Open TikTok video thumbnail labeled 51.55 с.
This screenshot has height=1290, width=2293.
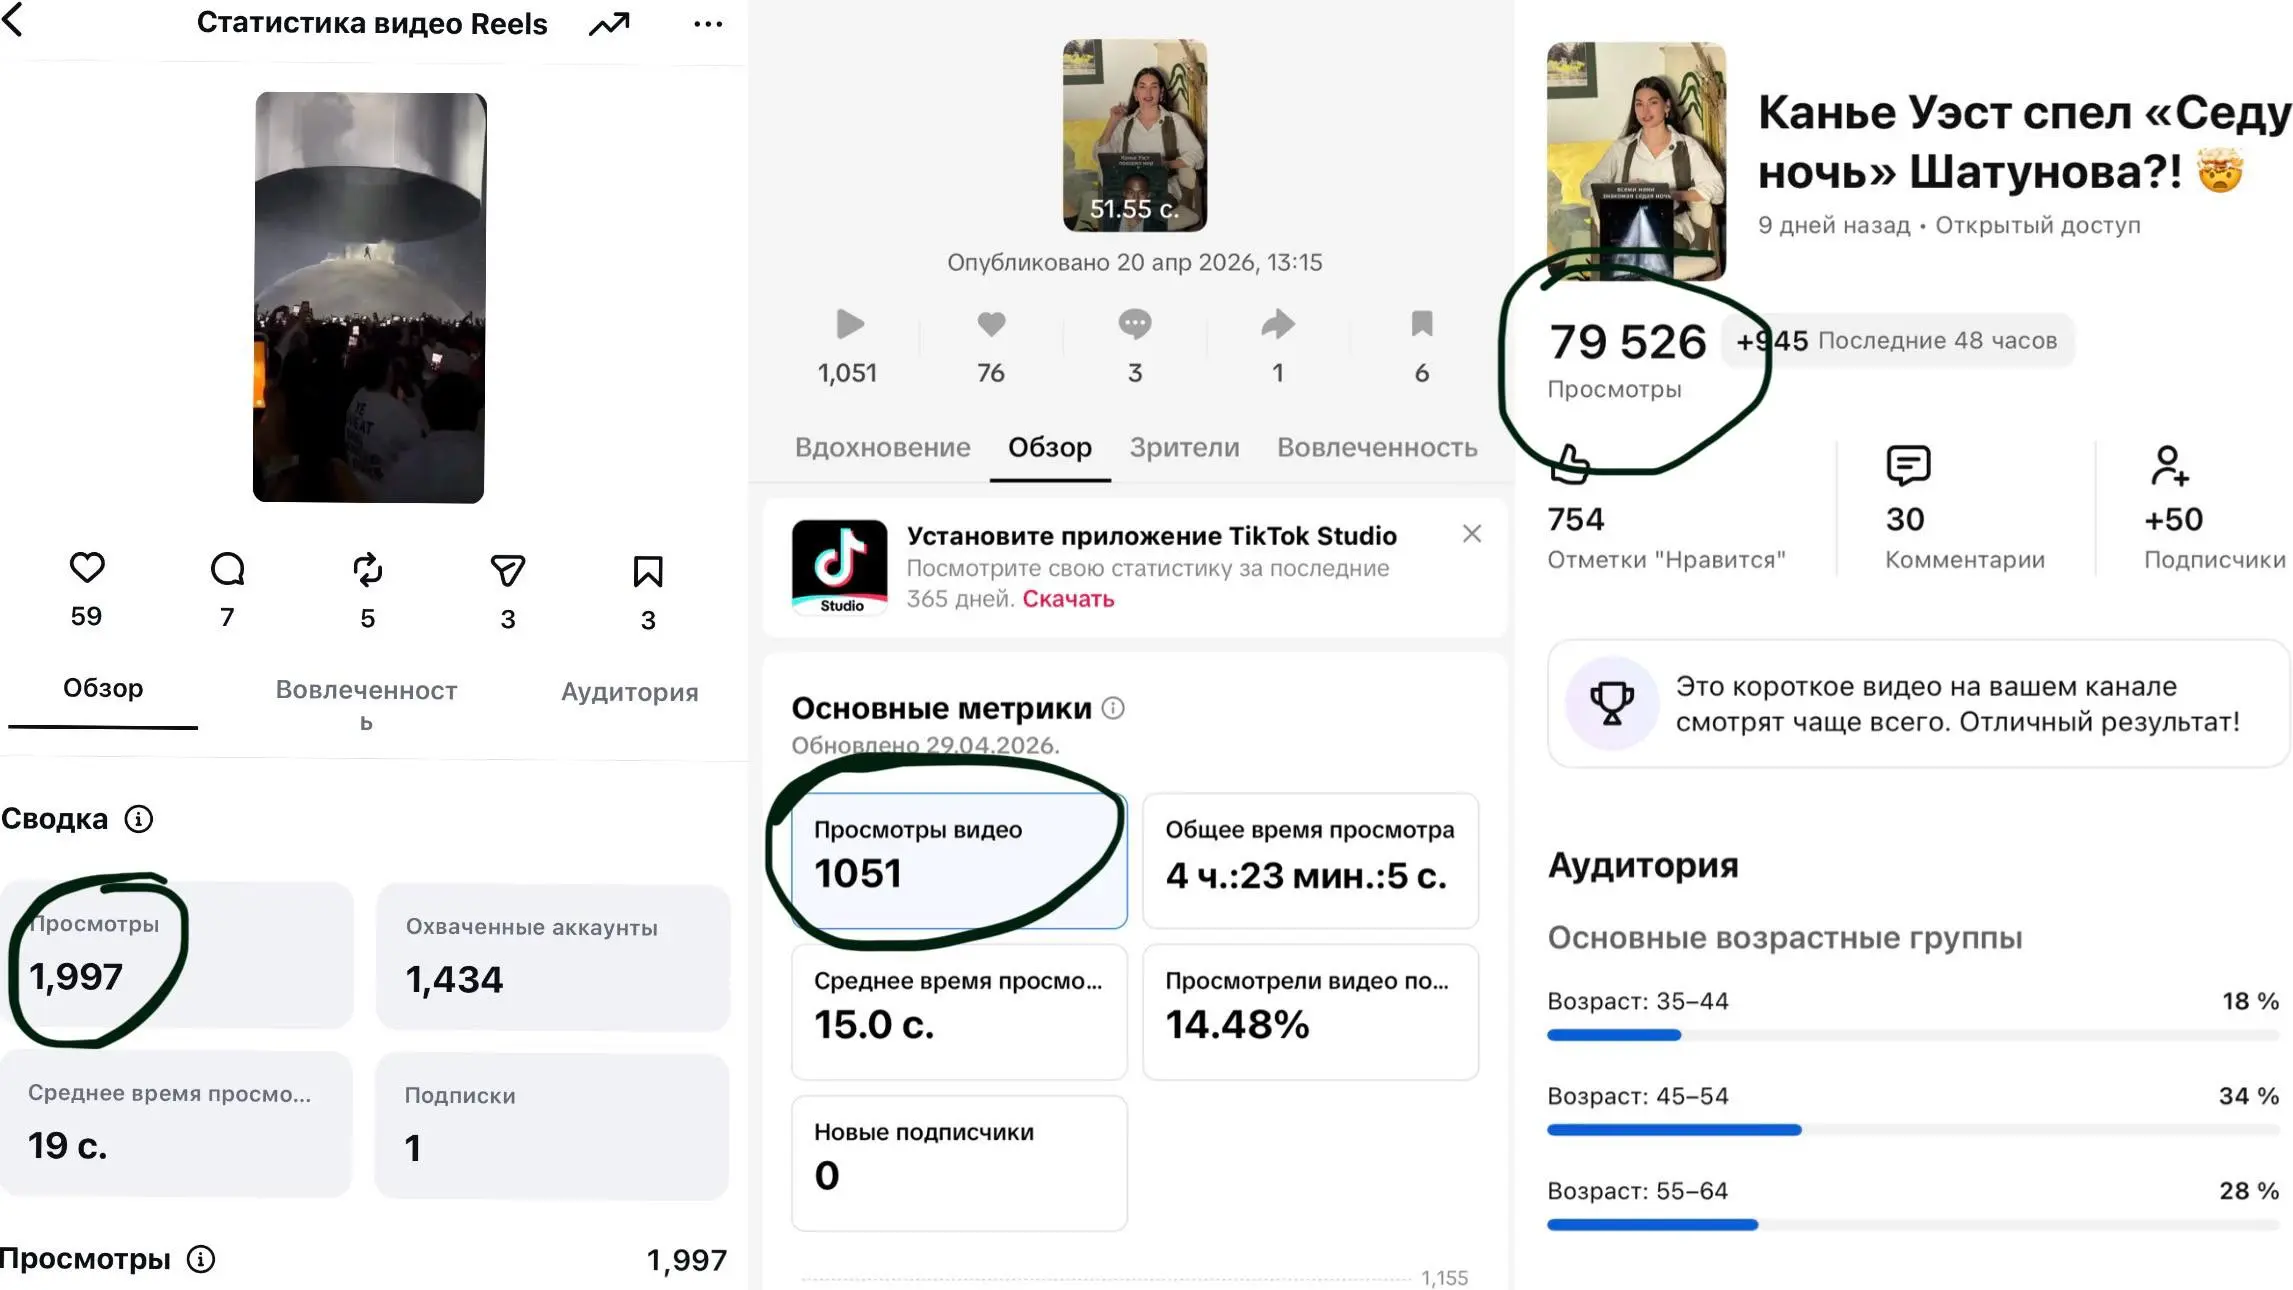pyautogui.click(x=1135, y=135)
